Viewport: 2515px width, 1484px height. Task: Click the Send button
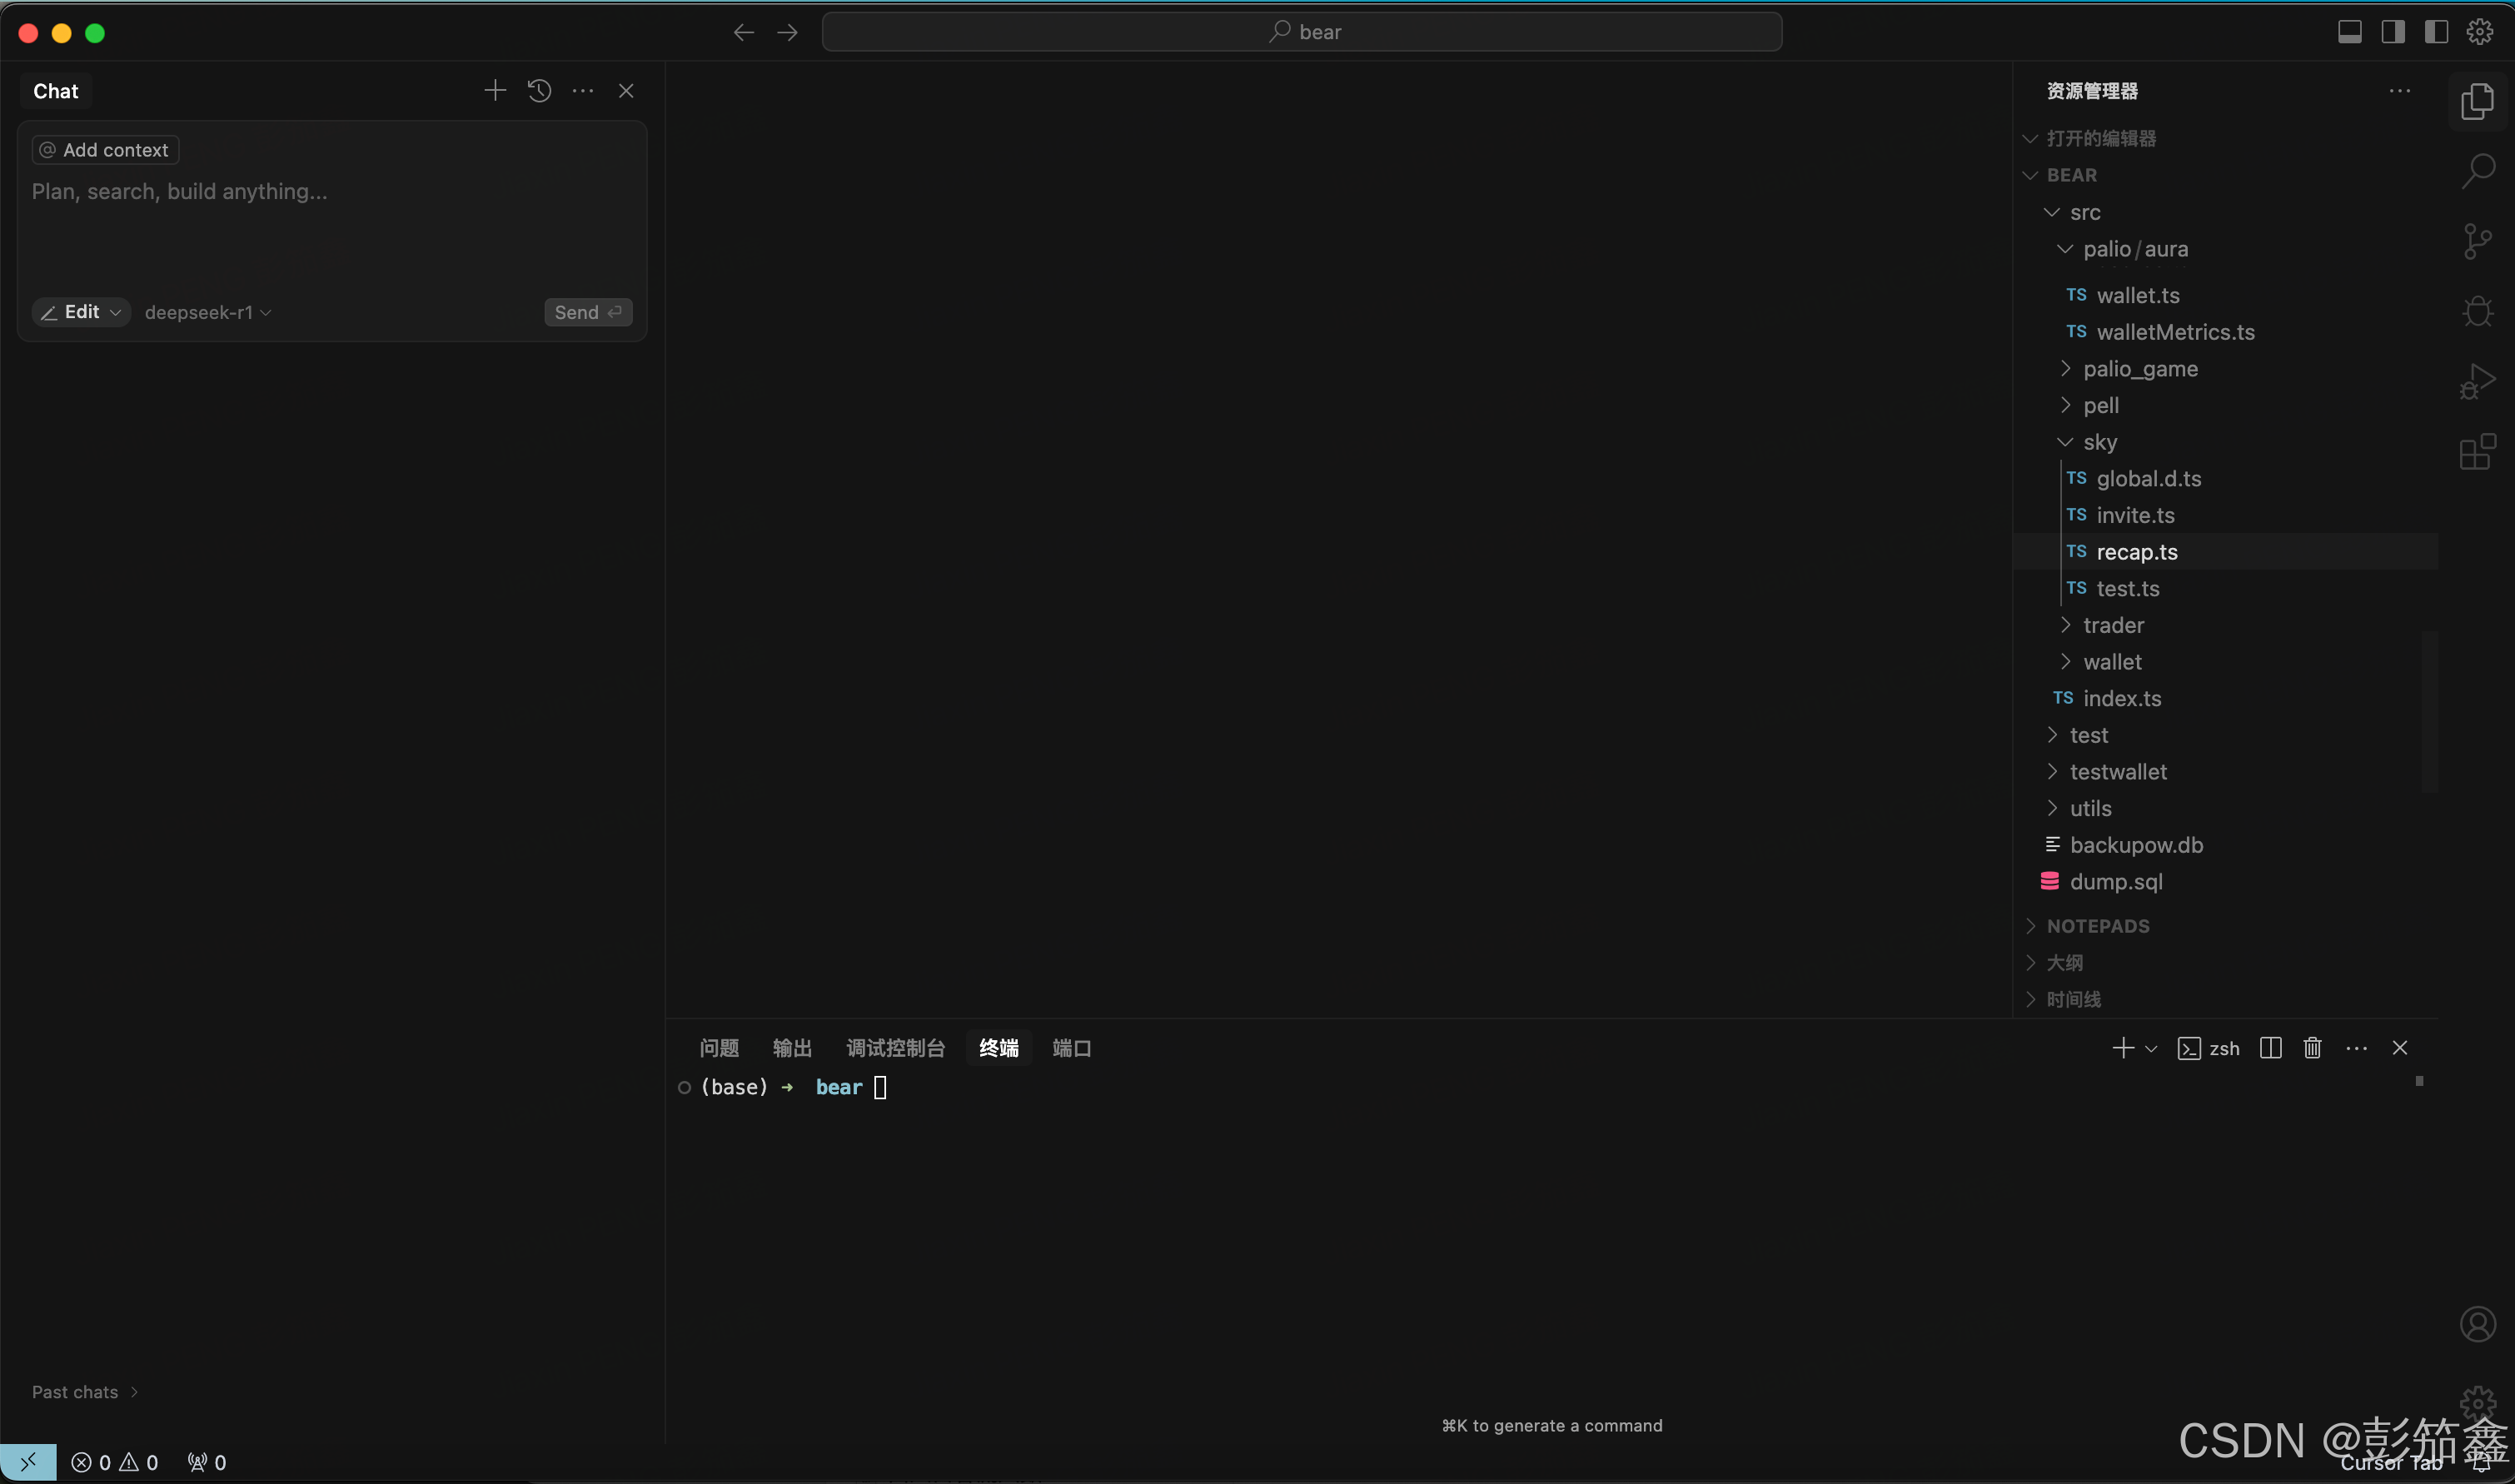pyautogui.click(x=587, y=313)
